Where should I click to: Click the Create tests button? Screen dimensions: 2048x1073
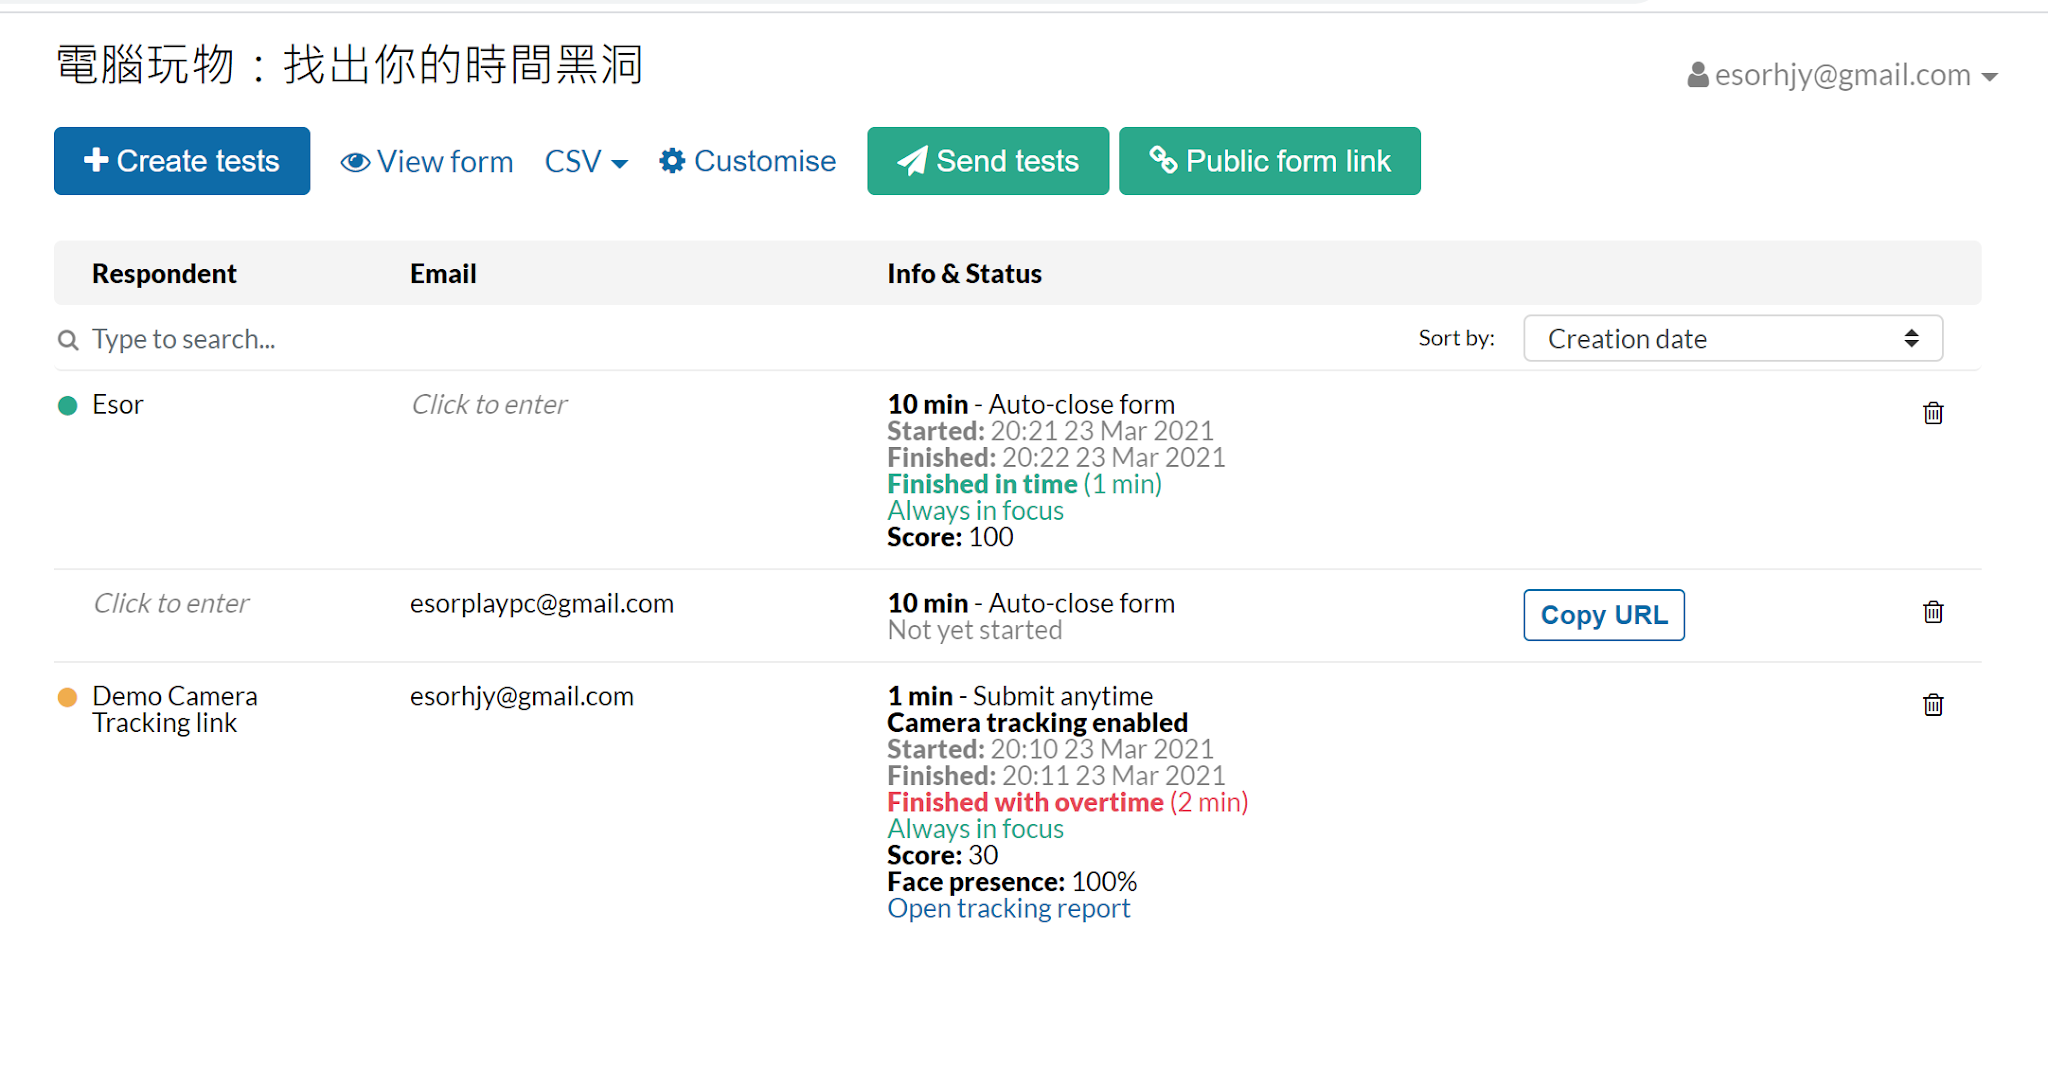[x=181, y=160]
